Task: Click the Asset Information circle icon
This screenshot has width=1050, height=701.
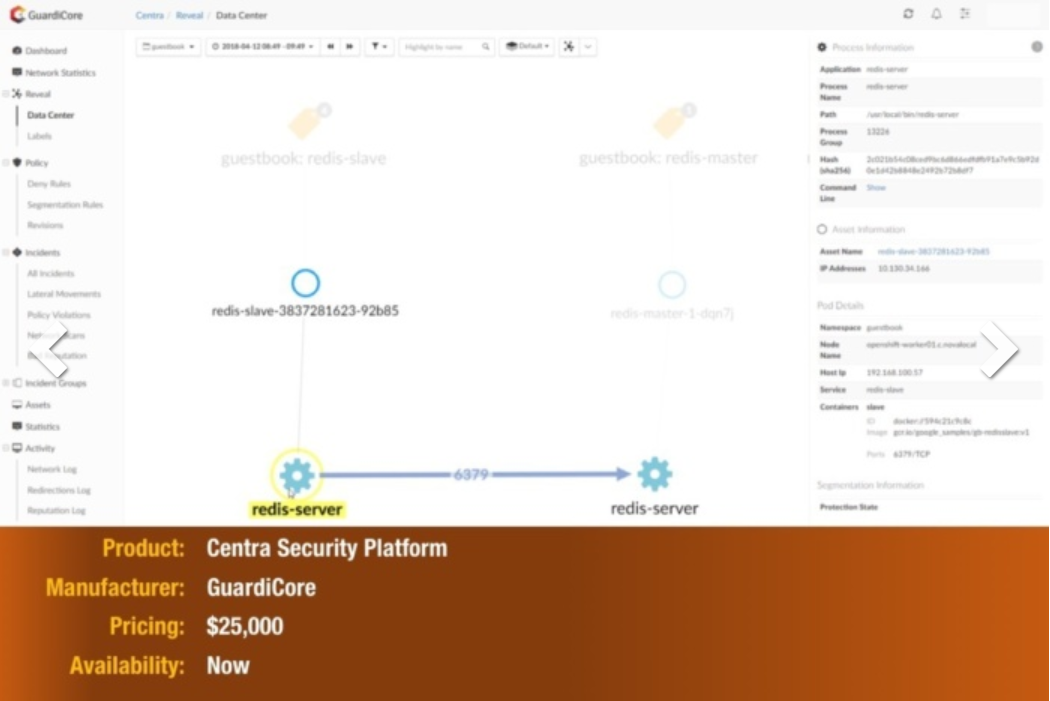Action: [x=822, y=229]
